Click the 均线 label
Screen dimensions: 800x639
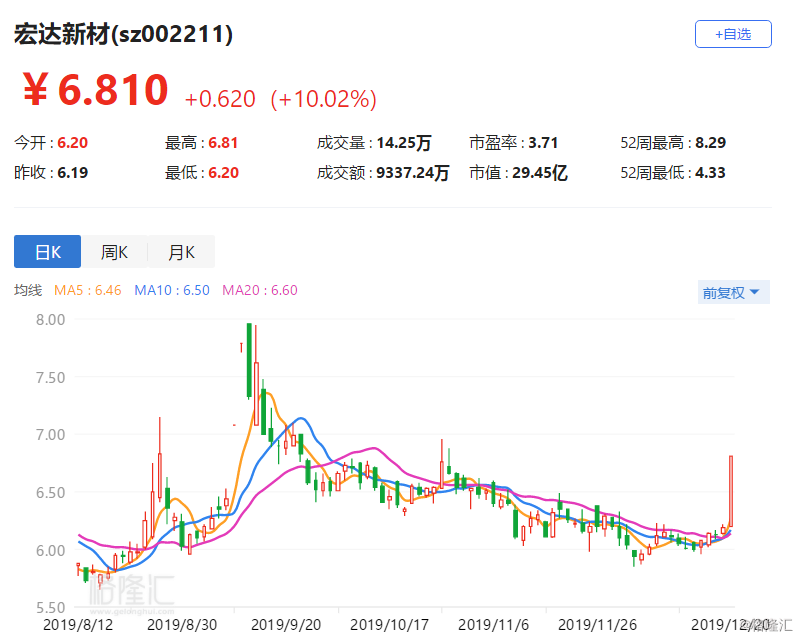(28, 290)
